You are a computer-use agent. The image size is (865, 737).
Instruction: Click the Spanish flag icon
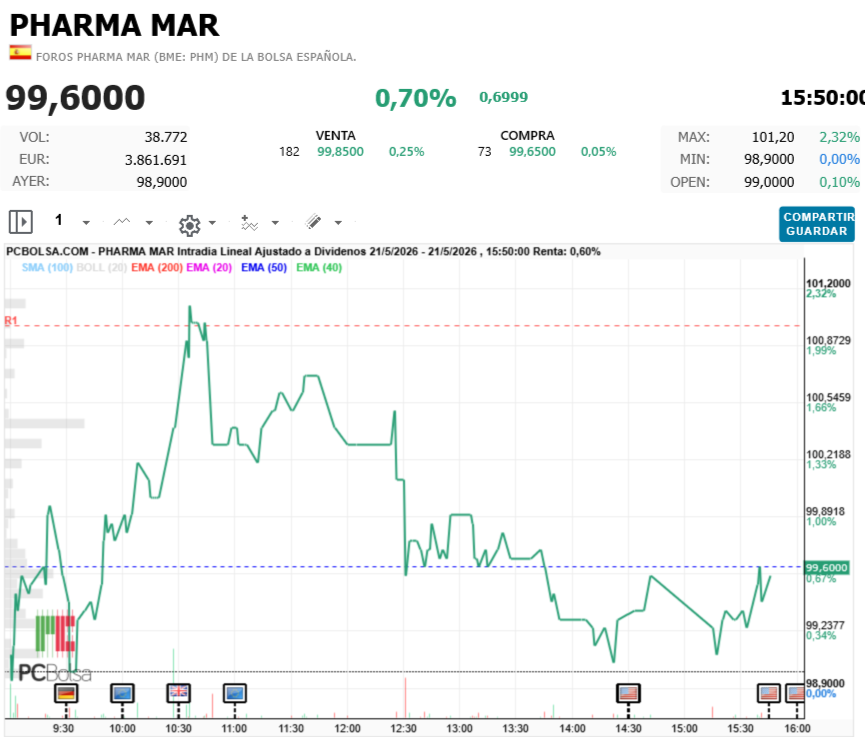pyautogui.click(x=20, y=52)
